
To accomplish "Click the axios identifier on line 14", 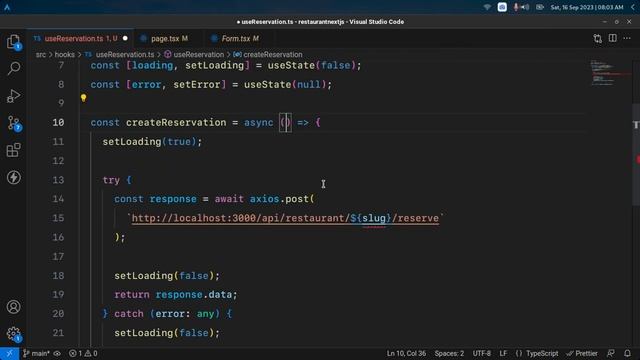I will coord(264,199).
